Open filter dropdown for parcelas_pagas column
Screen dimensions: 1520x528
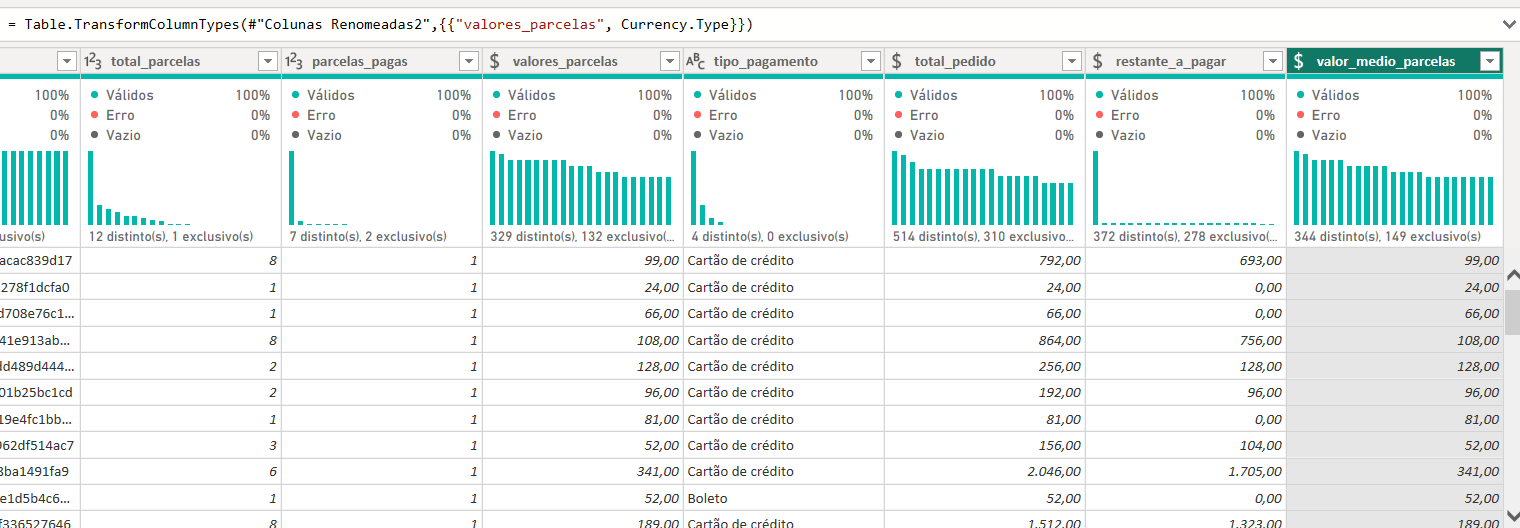click(469, 61)
